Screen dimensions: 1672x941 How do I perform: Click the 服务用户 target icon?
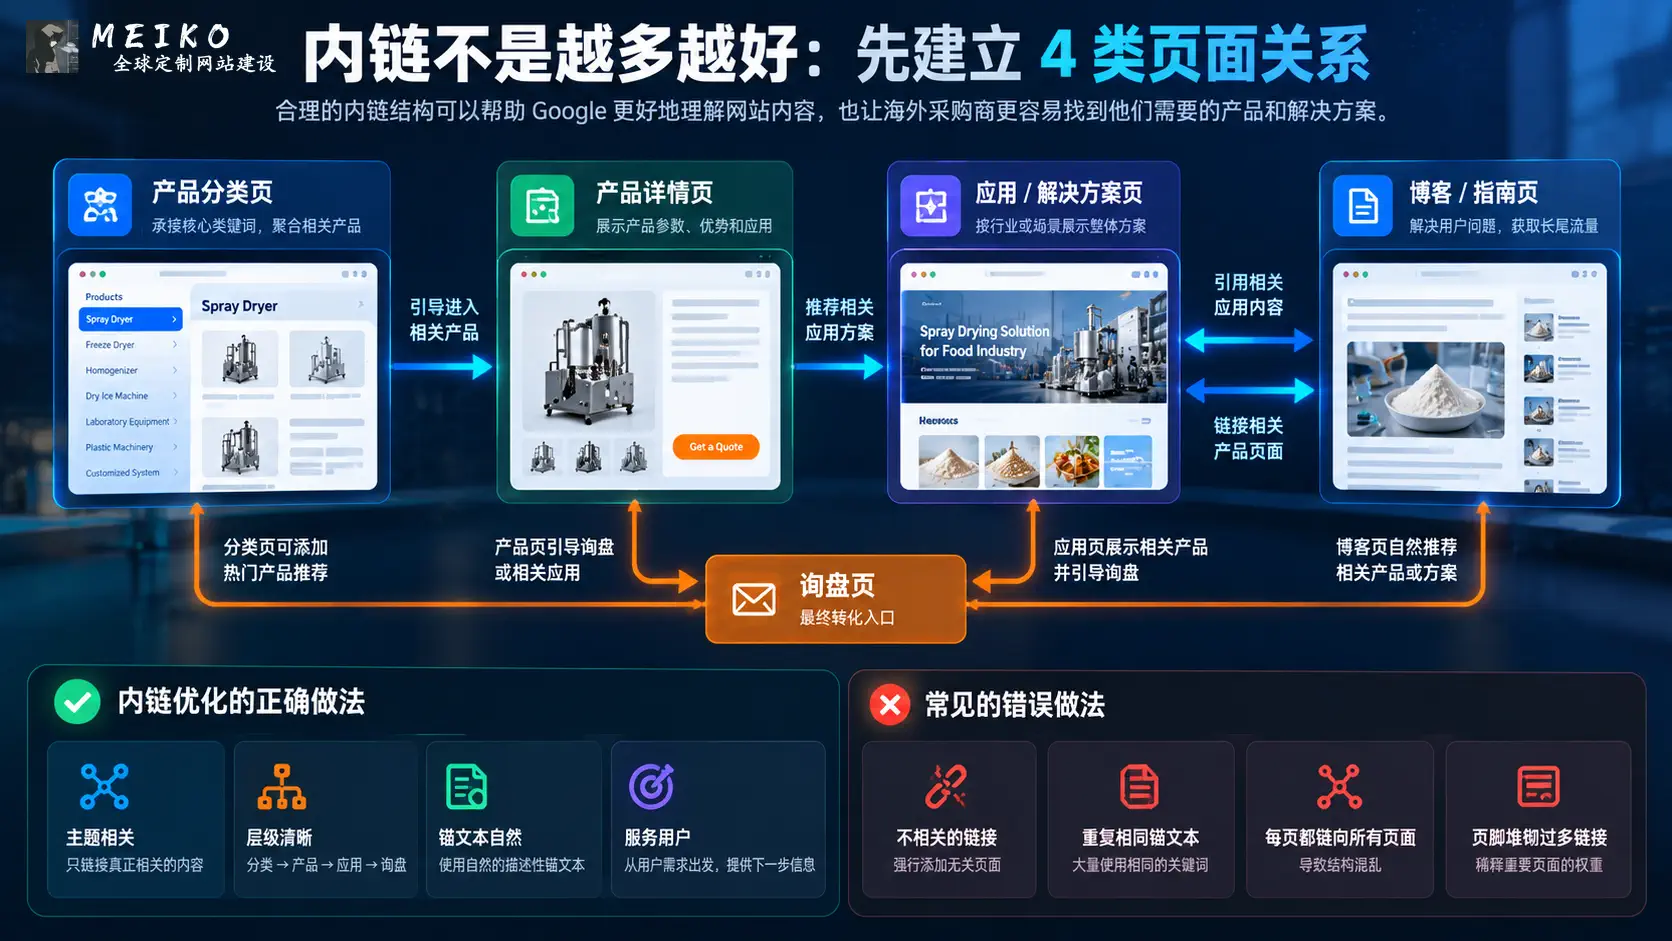coord(651,786)
